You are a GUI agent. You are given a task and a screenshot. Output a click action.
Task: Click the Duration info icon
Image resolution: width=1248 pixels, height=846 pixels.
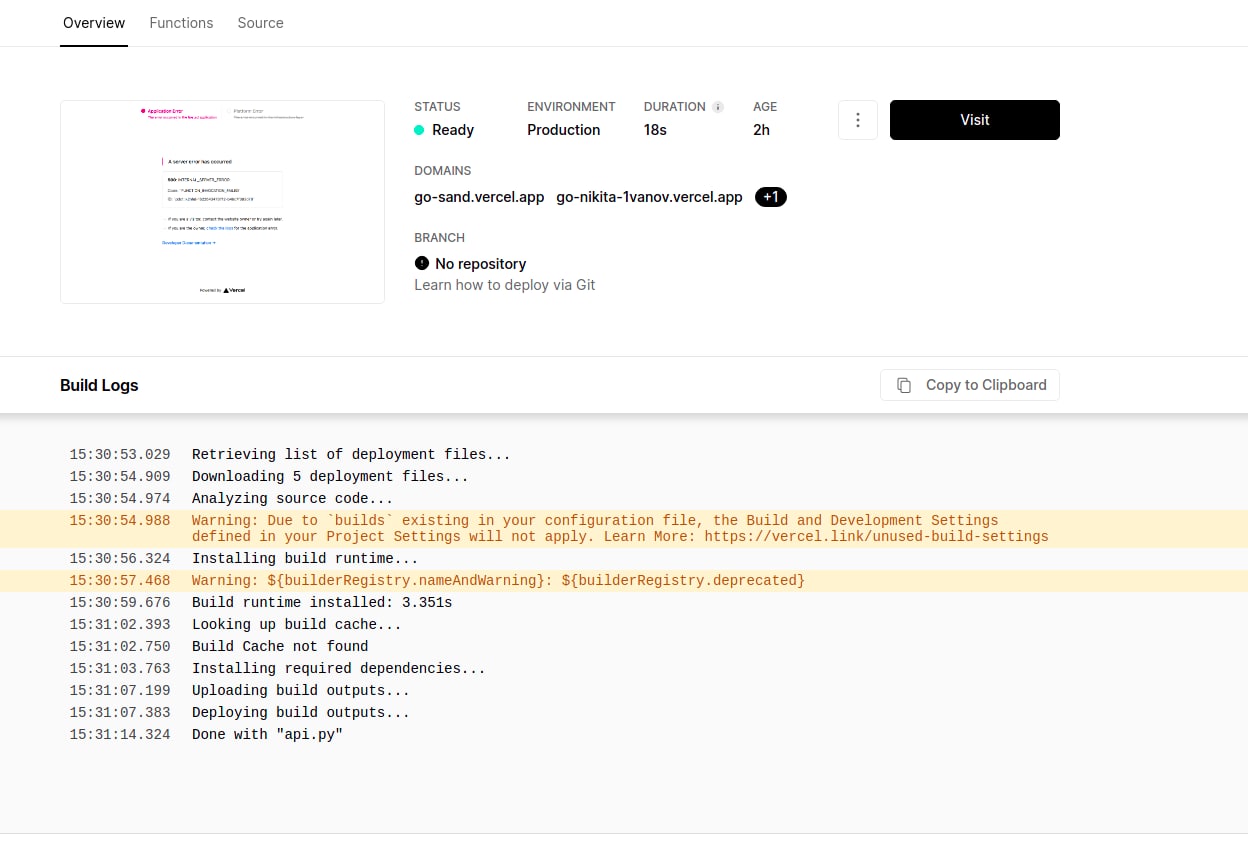718,107
